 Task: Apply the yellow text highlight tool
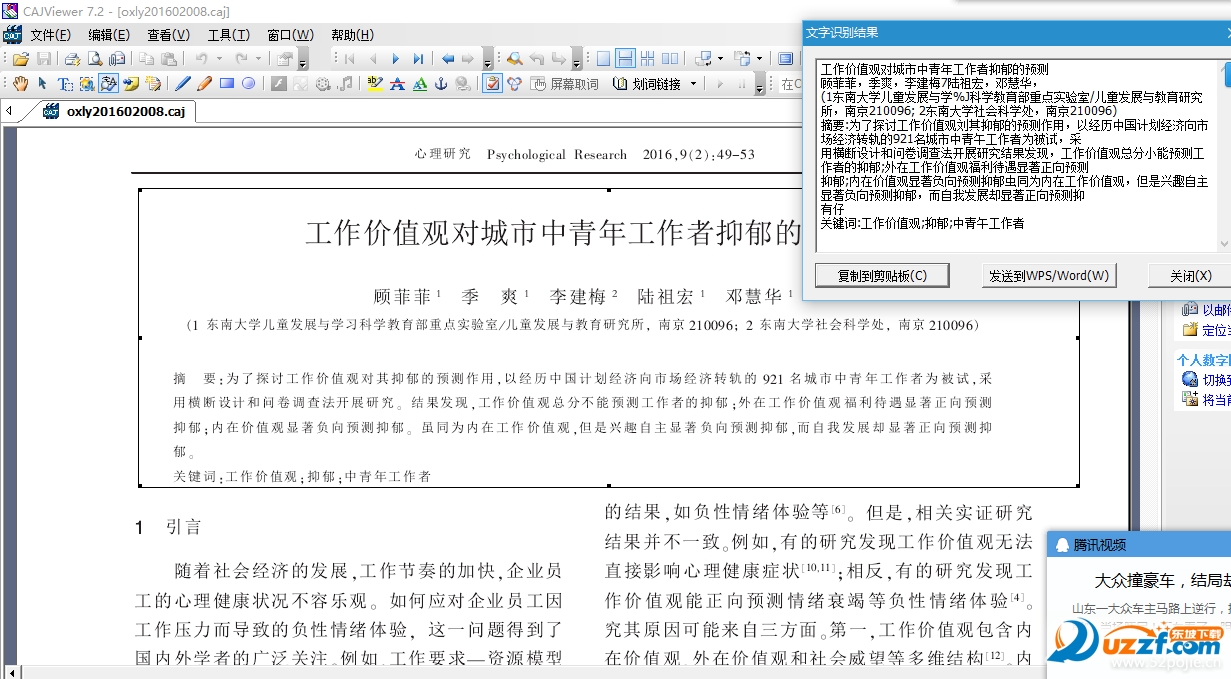tap(374, 83)
